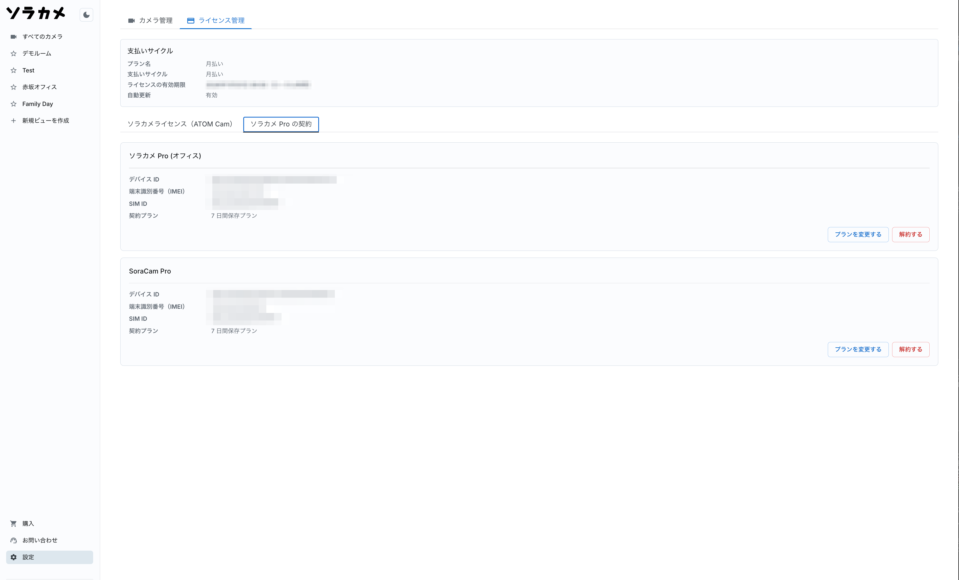Viewport: 959px width, 580px height.
Task: Click 解約する for ソラカメ Pro (オフィス)
Action: pos(911,234)
